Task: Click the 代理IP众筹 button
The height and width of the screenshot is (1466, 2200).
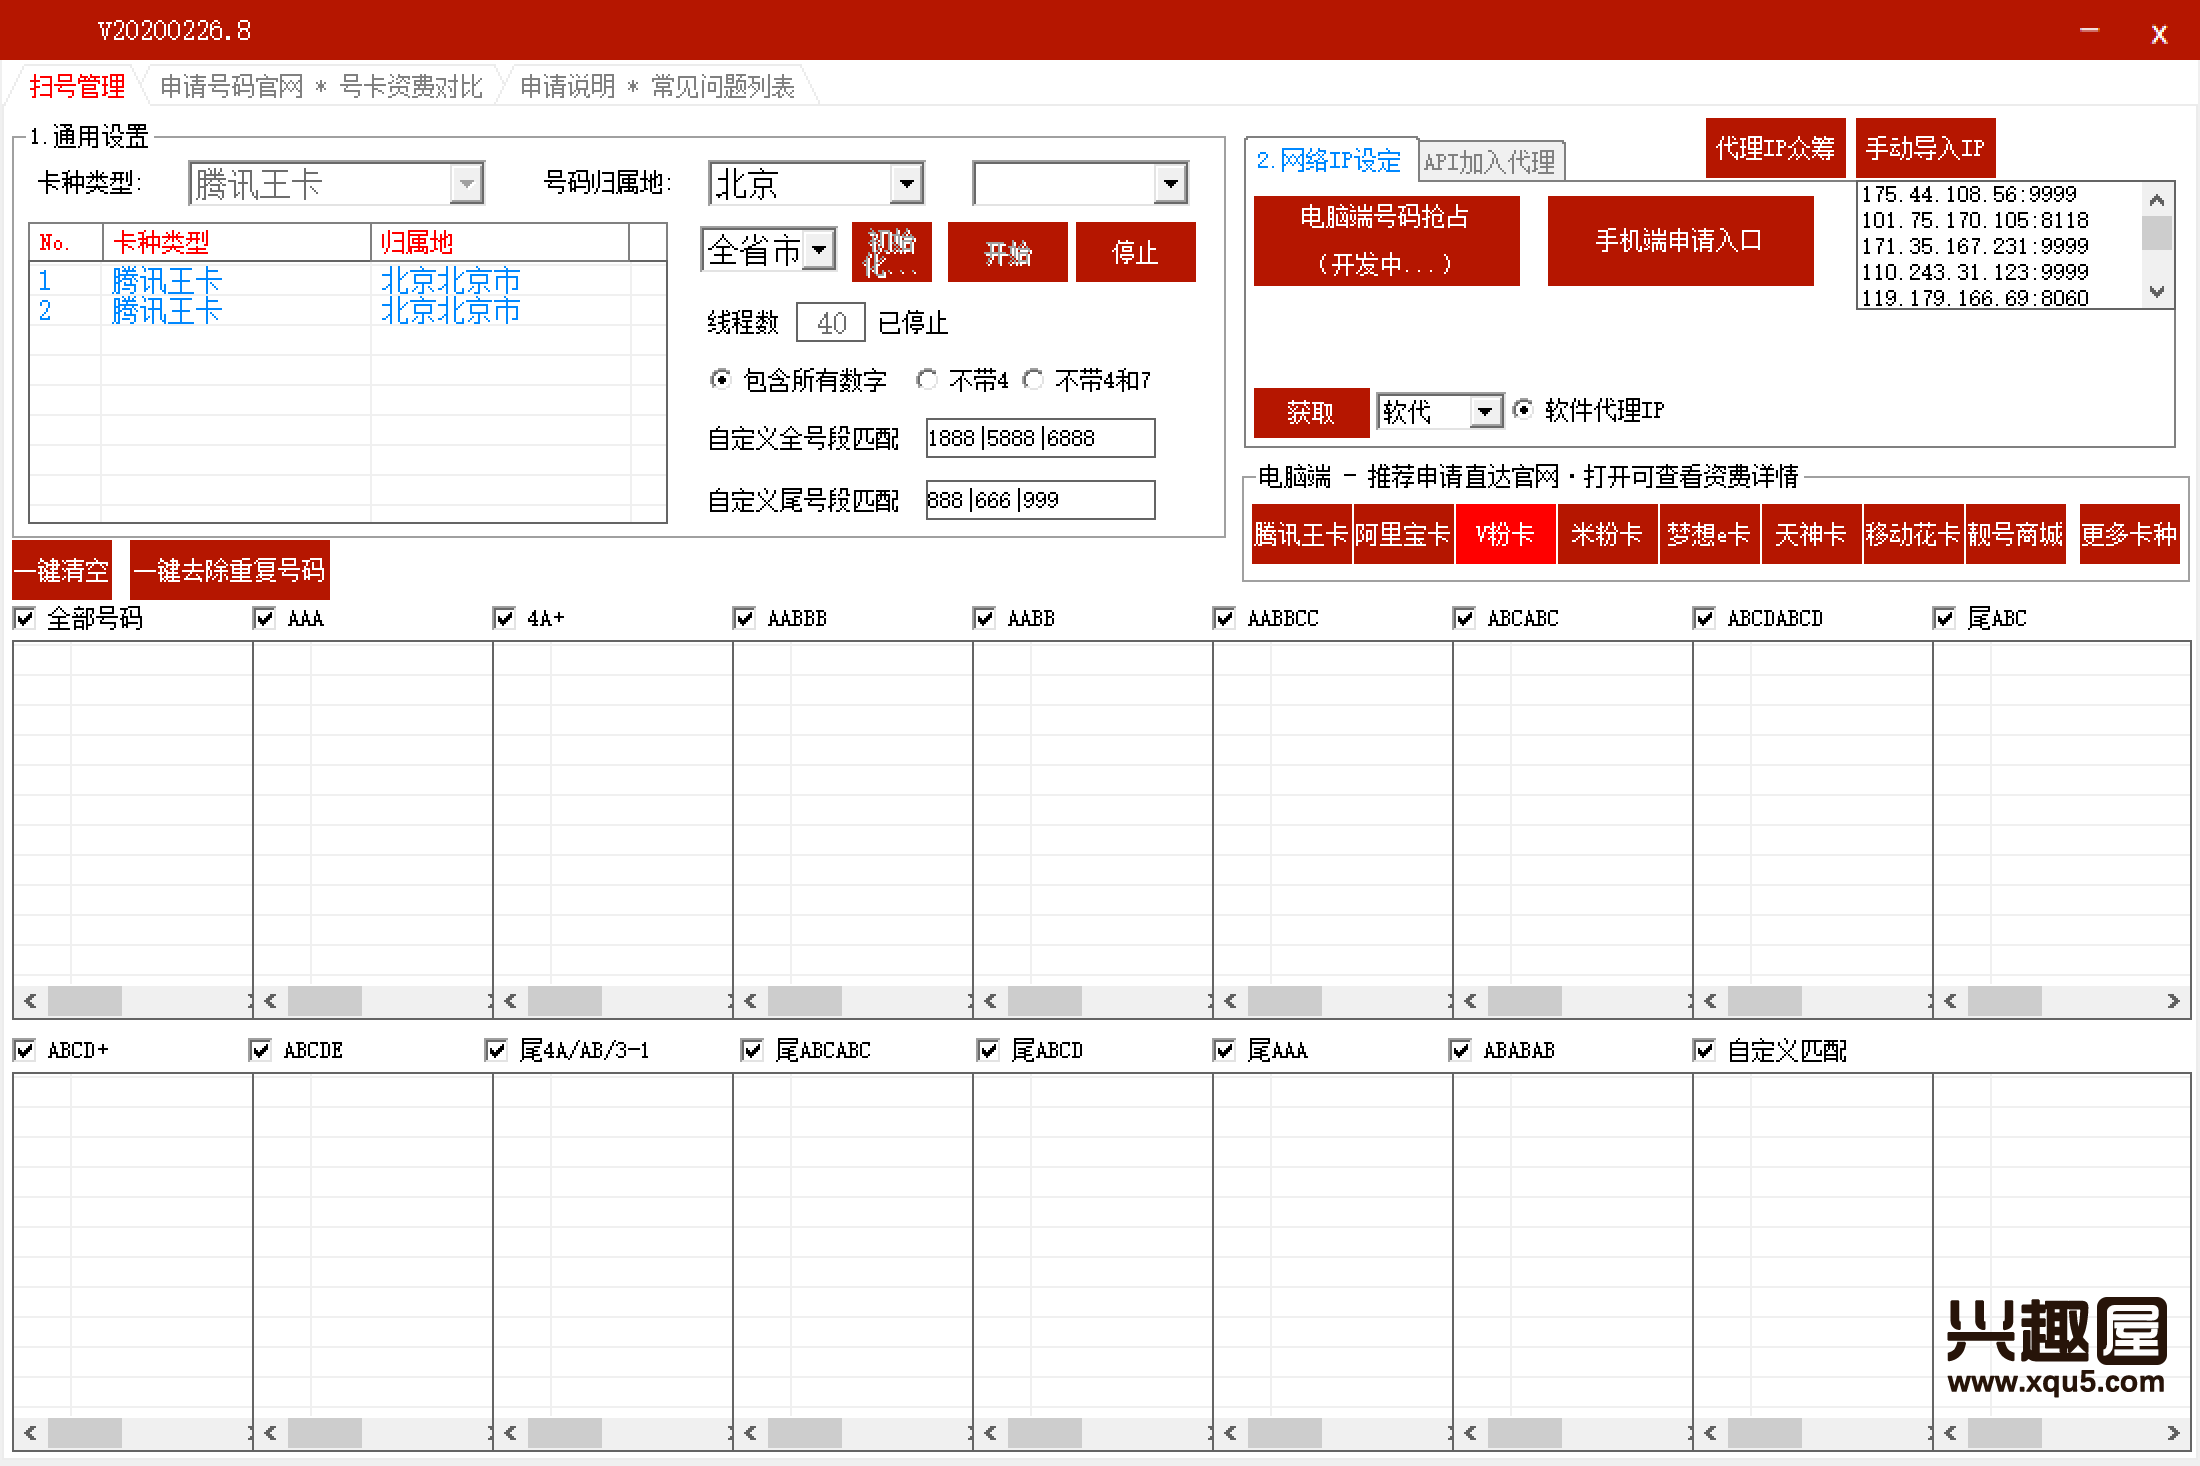Action: [x=1775, y=148]
